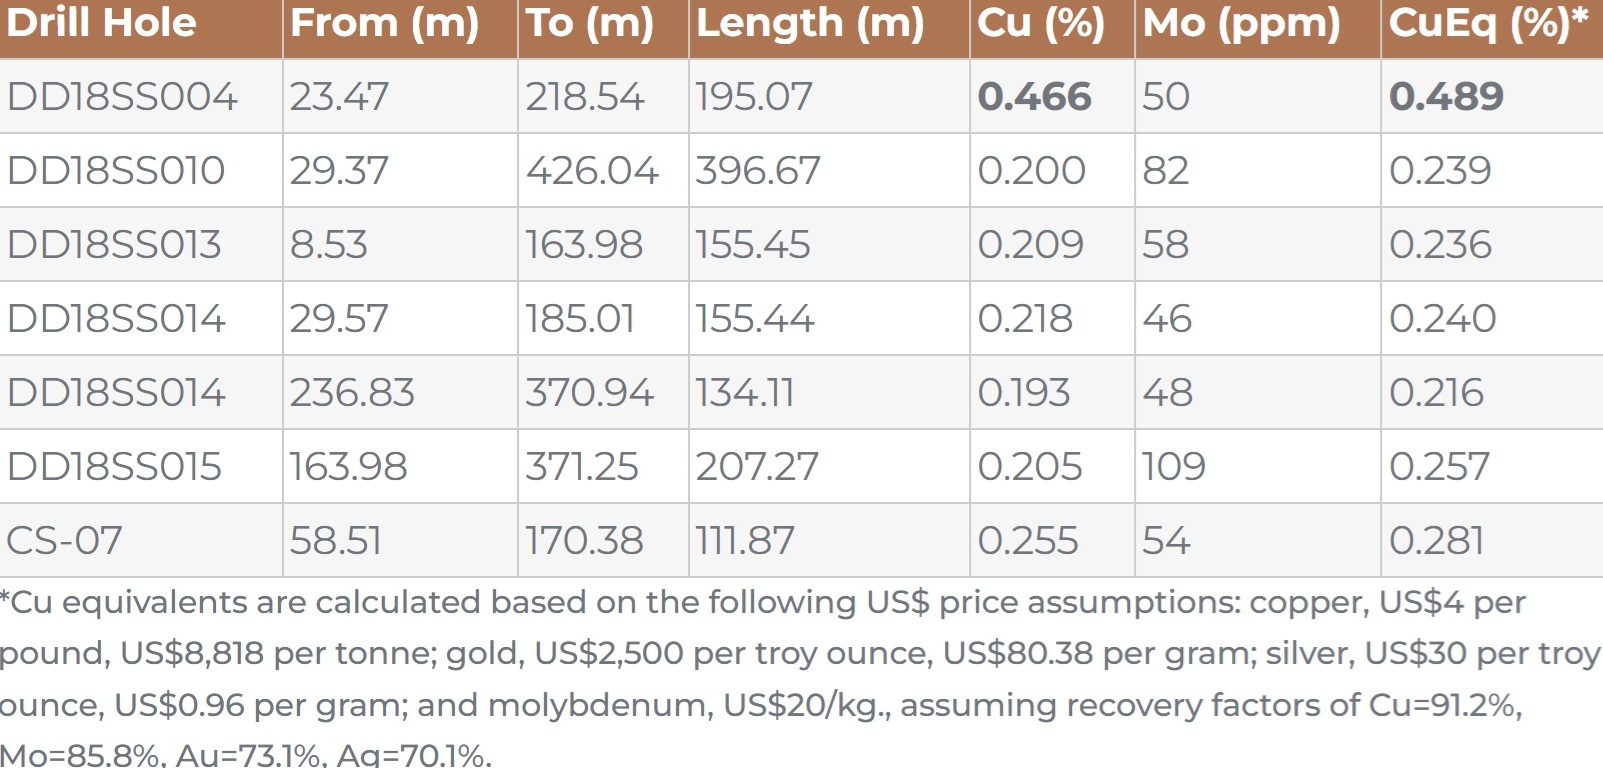Screen dimensions: 1603x772
Task: Click the bold 0.489 CuEq value
Action: click(x=1446, y=97)
